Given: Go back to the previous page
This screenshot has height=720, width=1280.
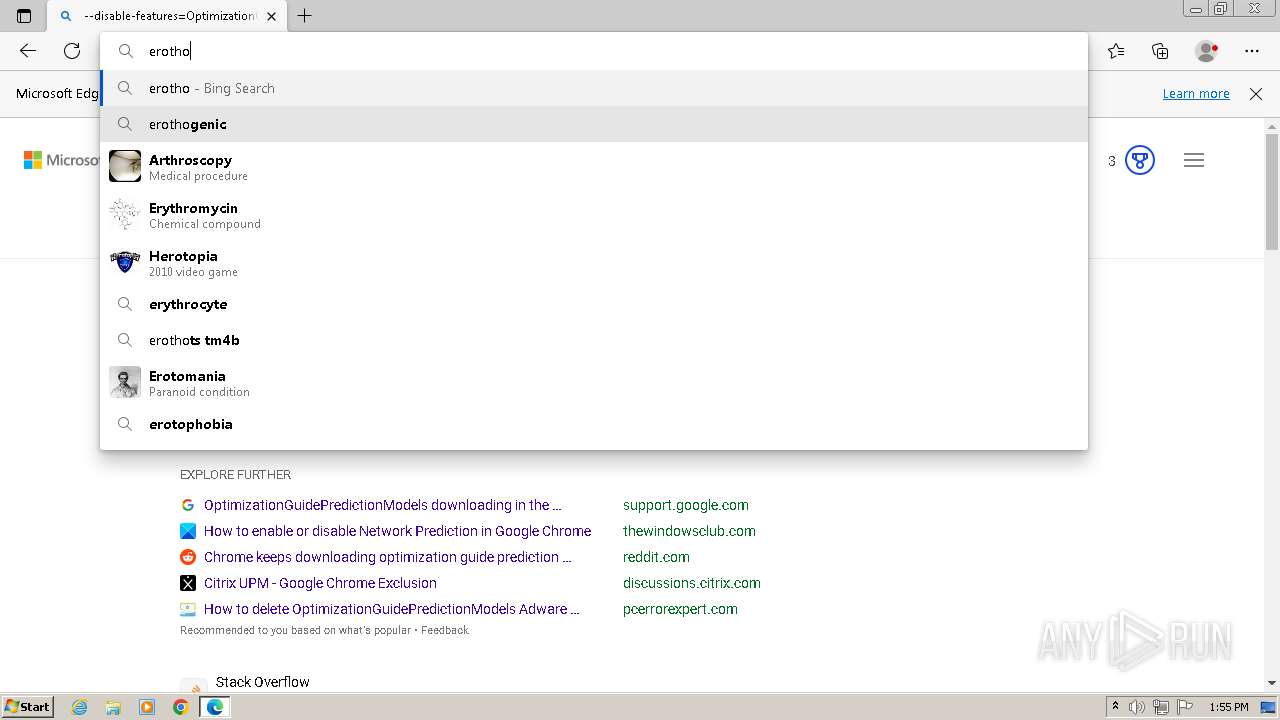Looking at the screenshot, I should 28,51.
